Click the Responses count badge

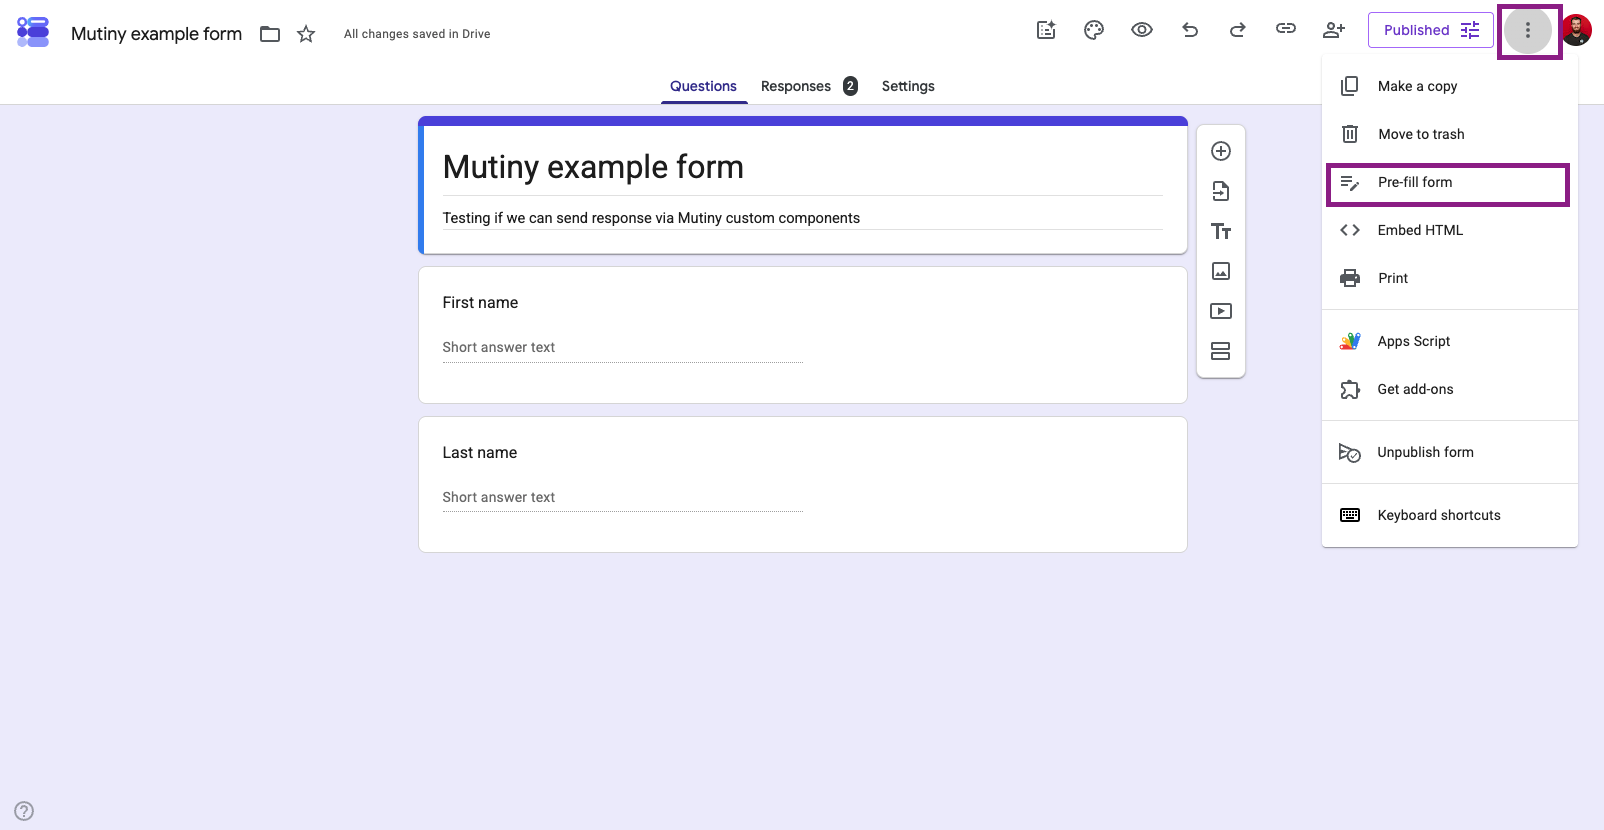tap(850, 86)
